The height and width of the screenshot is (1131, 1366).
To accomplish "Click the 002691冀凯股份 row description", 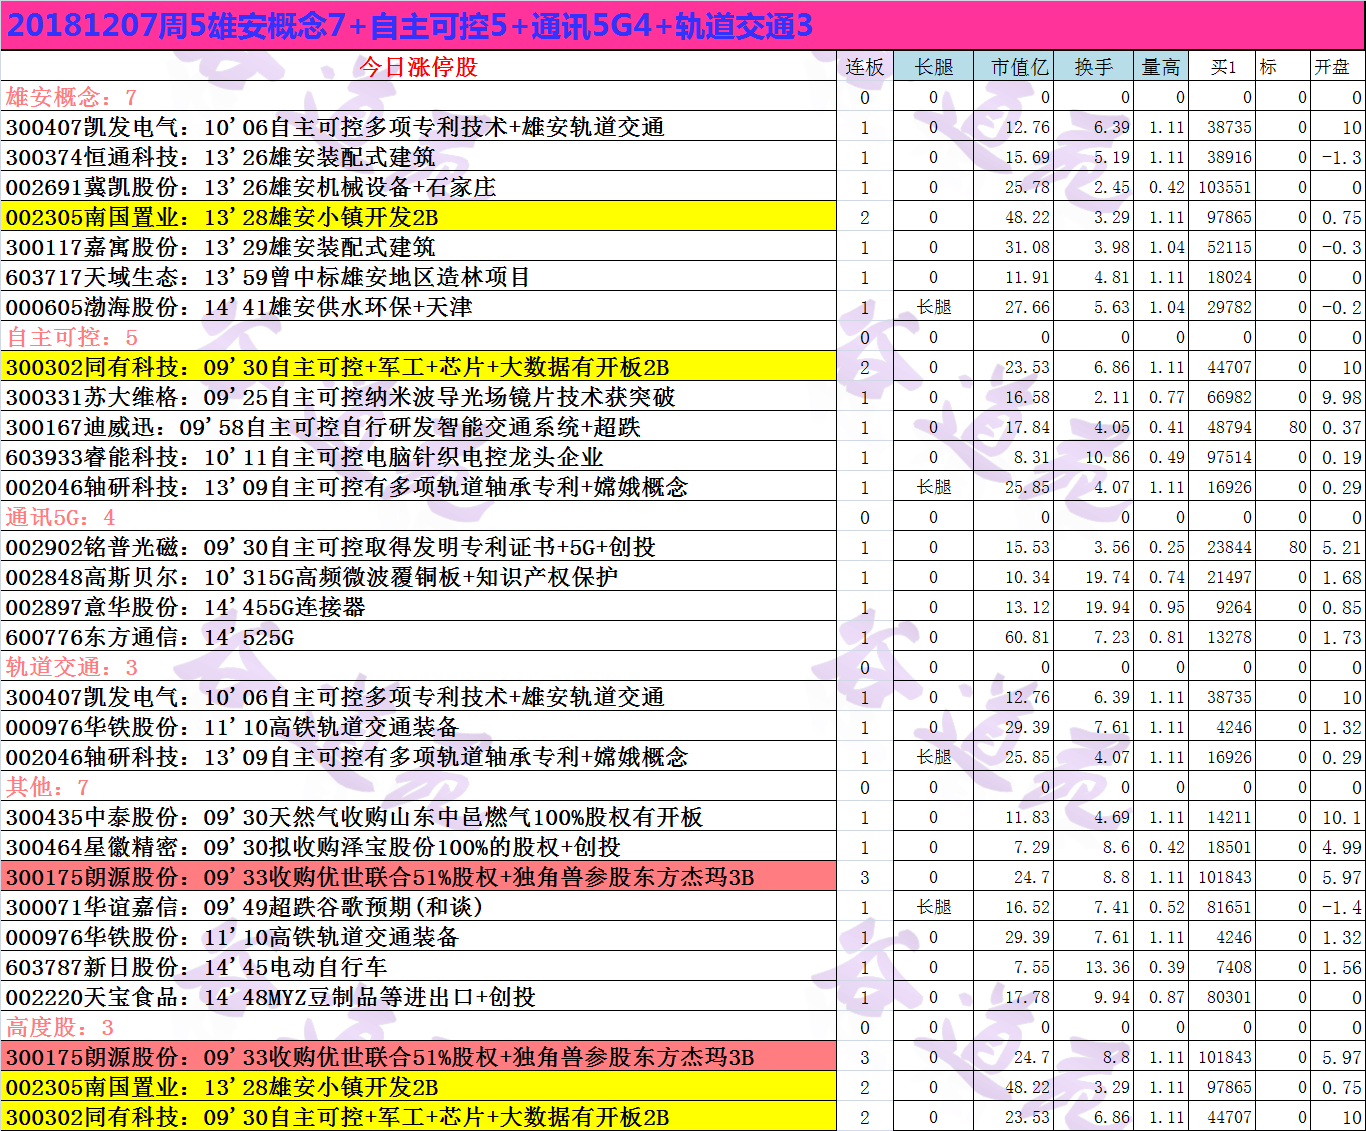I will [x=250, y=187].
